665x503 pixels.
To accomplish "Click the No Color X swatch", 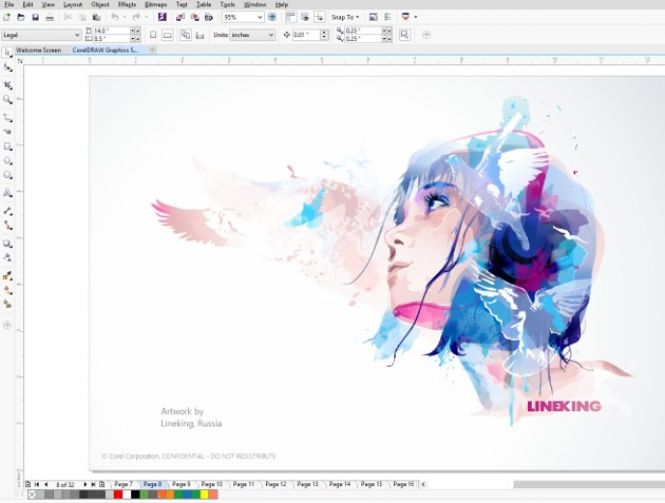I will point(32,495).
